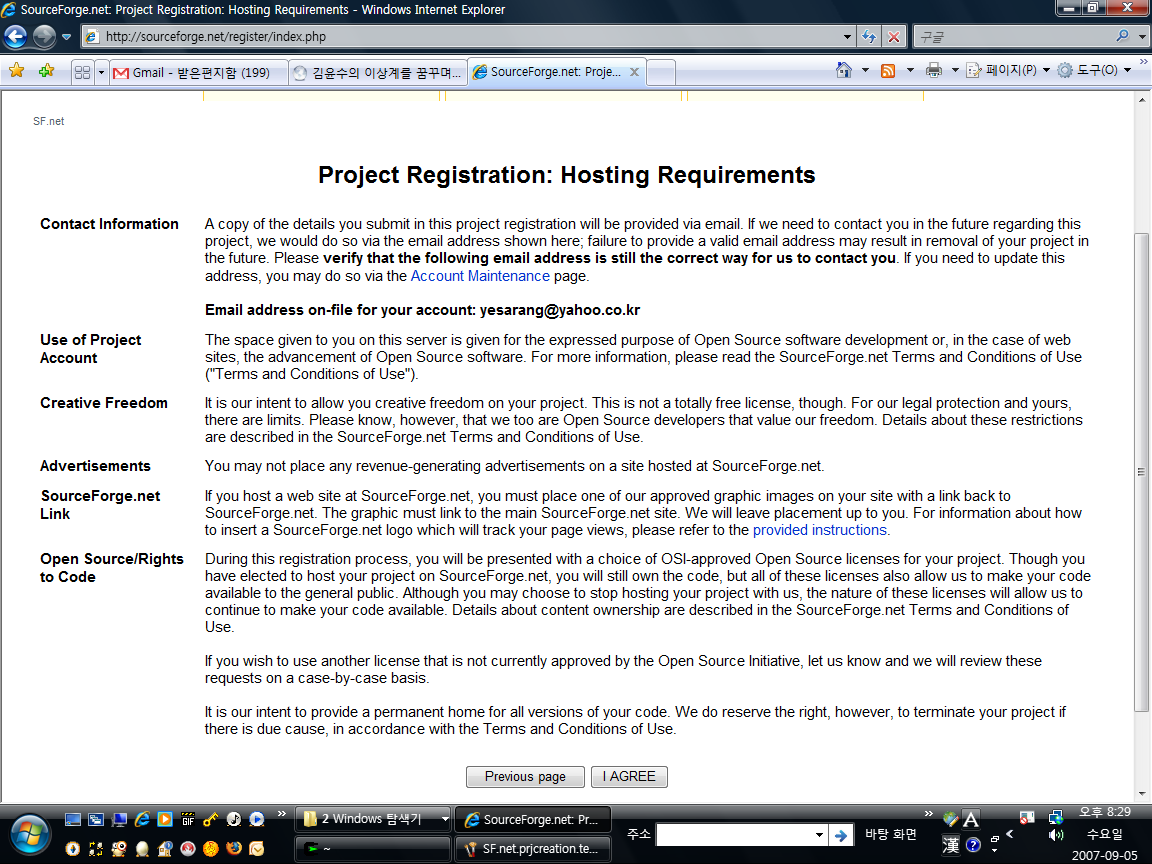This screenshot has width=1152, height=864.
Task: Click the volume speaker tray icon
Action: (x=1056, y=835)
